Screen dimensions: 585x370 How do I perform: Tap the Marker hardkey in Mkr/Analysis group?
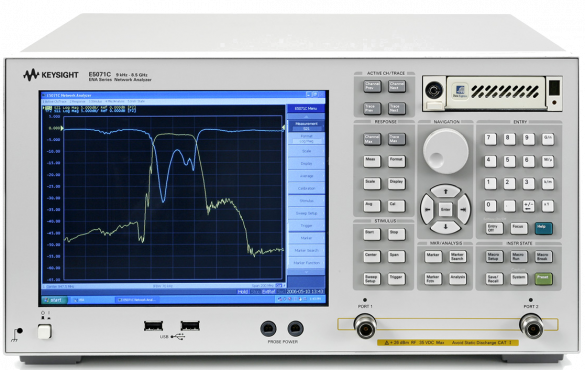[x=433, y=257]
